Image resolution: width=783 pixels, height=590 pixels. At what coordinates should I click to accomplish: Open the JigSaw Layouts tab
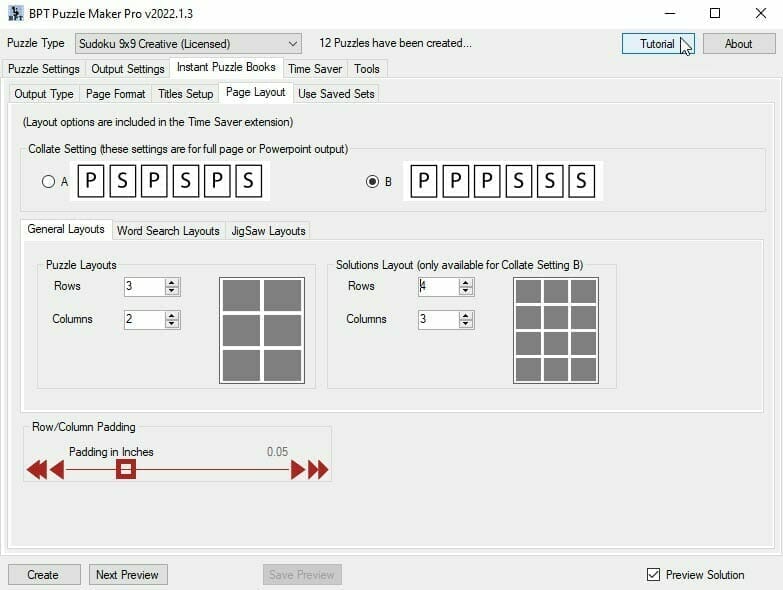pyautogui.click(x=268, y=231)
